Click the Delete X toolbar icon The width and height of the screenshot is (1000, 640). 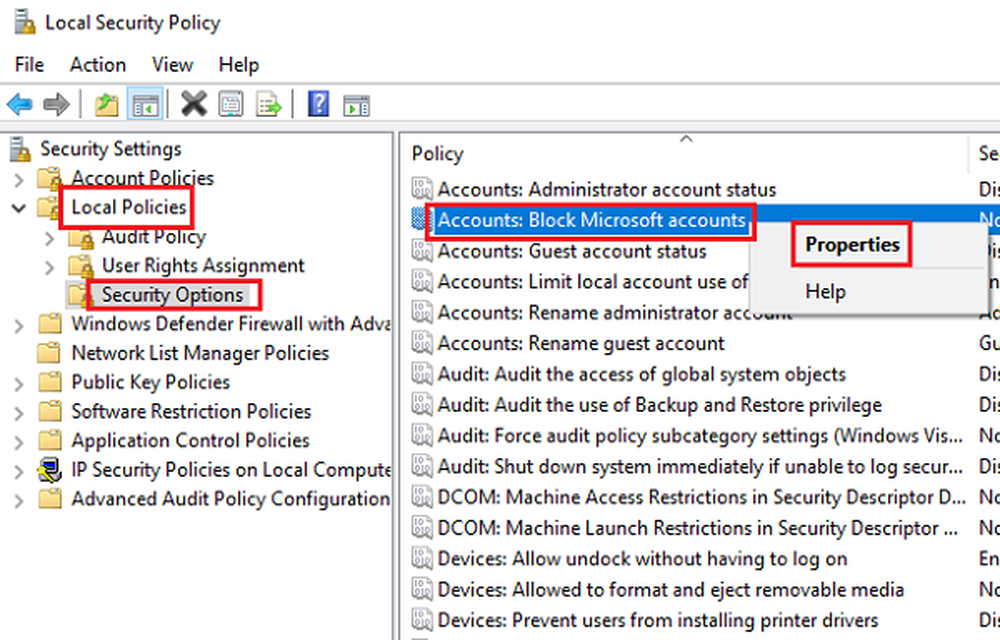coord(194,104)
